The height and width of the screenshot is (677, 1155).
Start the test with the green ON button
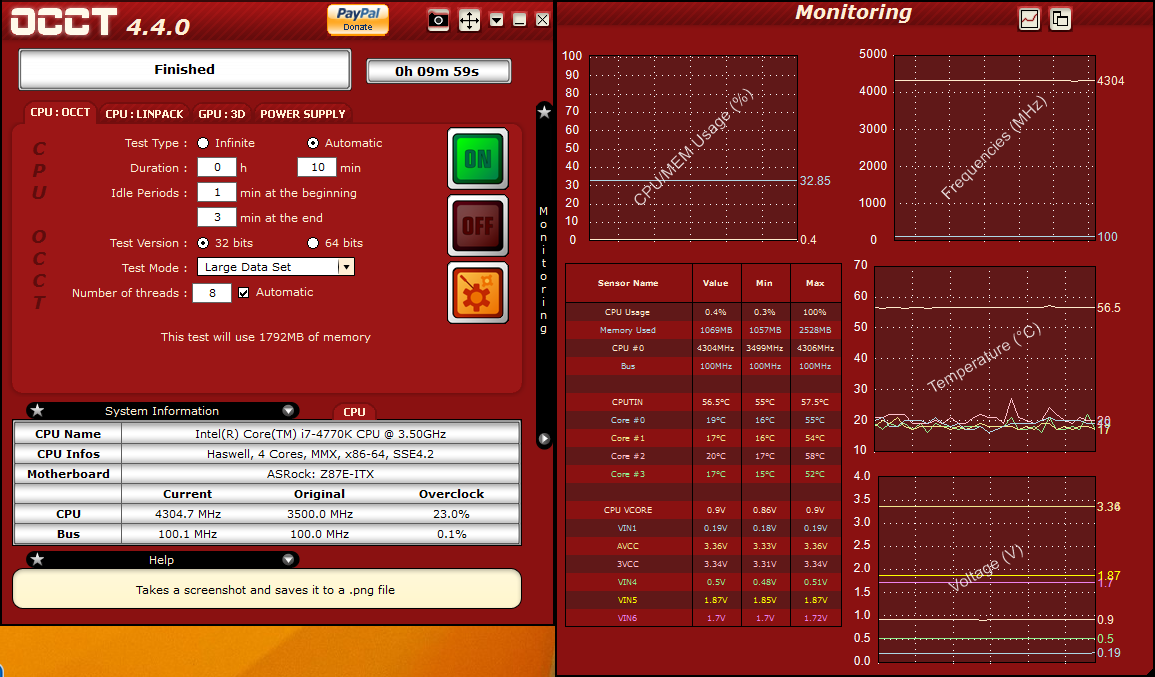(x=478, y=158)
